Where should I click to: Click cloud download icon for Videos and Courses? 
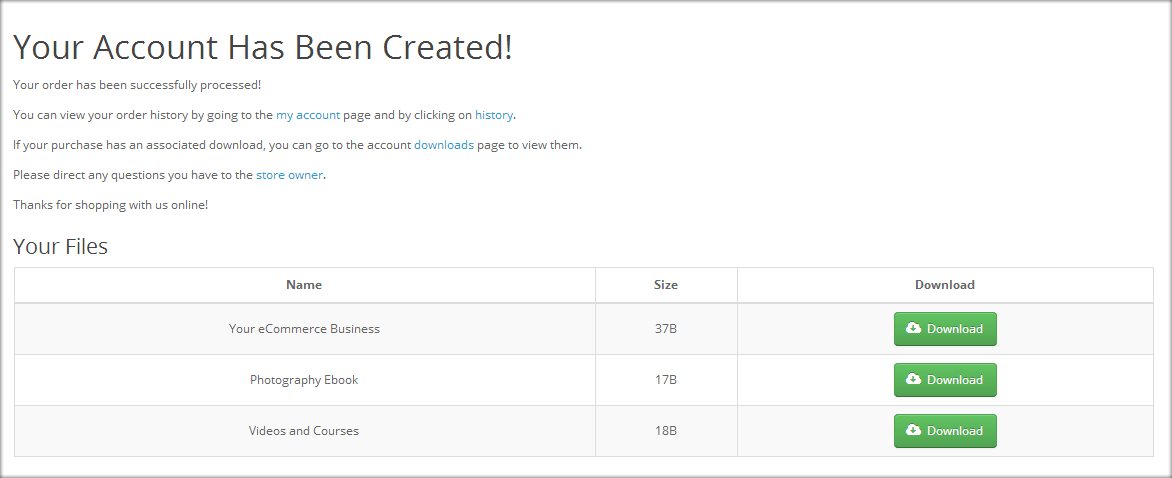click(913, 429)
